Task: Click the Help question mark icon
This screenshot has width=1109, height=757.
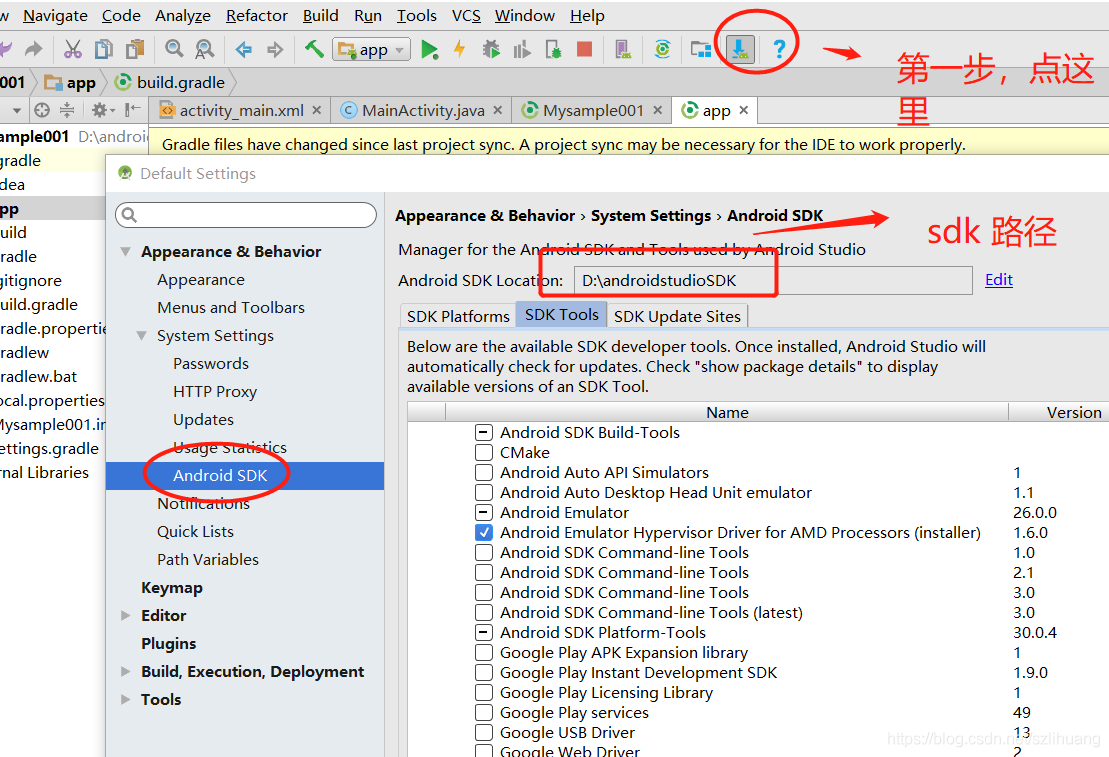Action: click(779, 50)
